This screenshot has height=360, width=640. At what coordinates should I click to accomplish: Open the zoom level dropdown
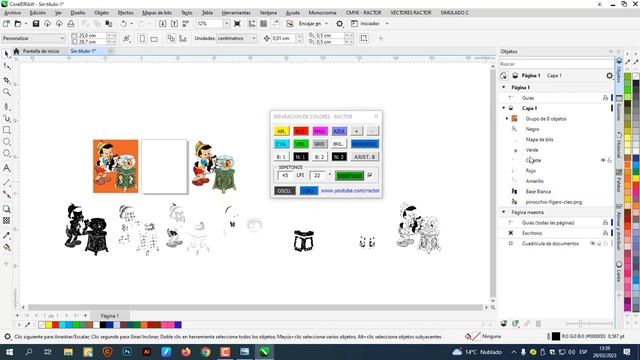coord(227,24)
